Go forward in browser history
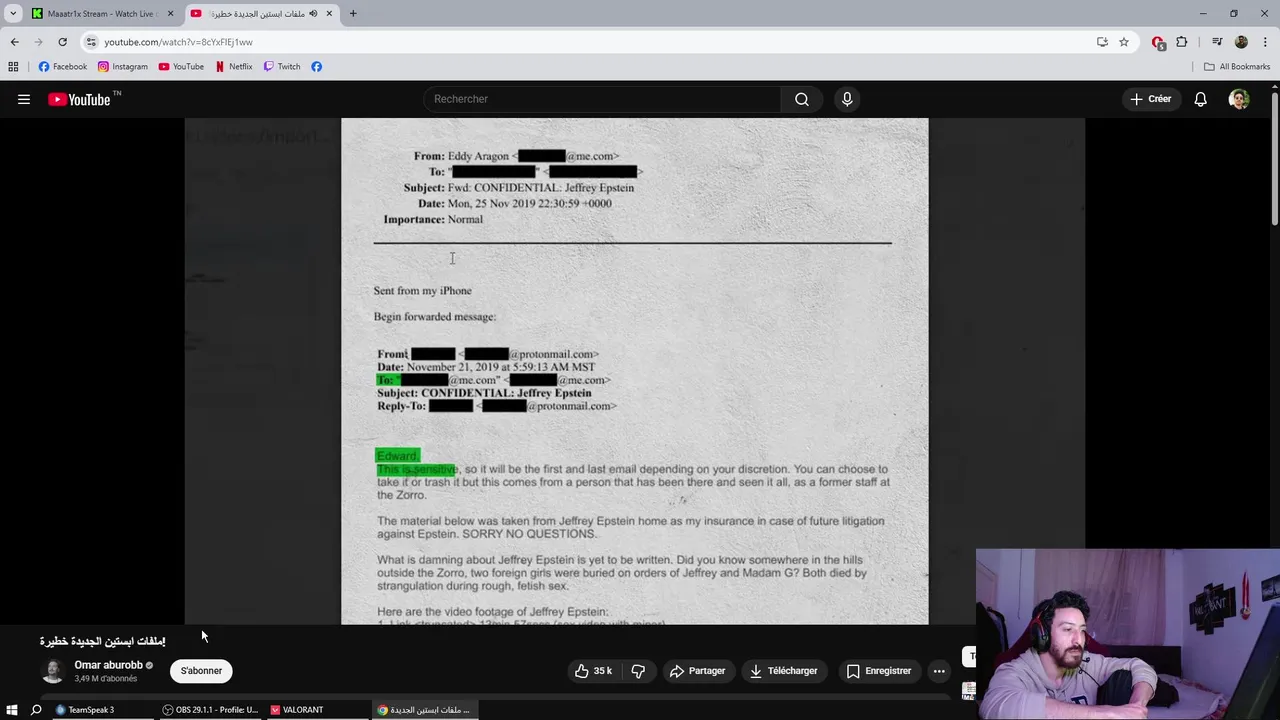The width and height of the screenshot is (1280, 720). tap(38, 42)
